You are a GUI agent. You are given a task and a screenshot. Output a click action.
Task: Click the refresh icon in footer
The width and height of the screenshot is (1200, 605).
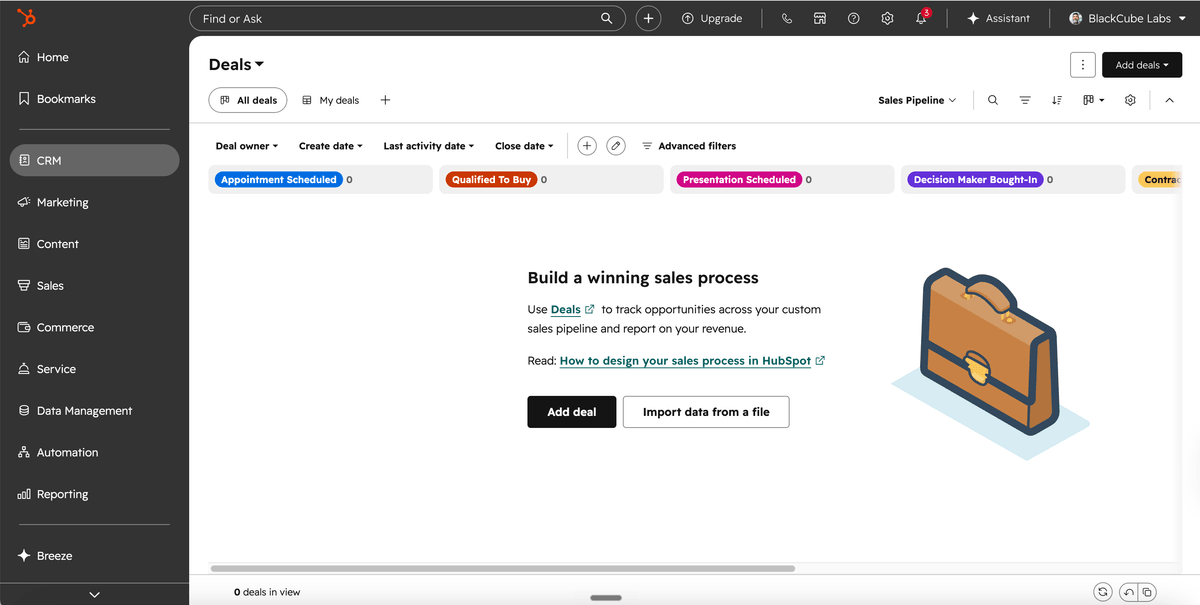point(1102,592)
